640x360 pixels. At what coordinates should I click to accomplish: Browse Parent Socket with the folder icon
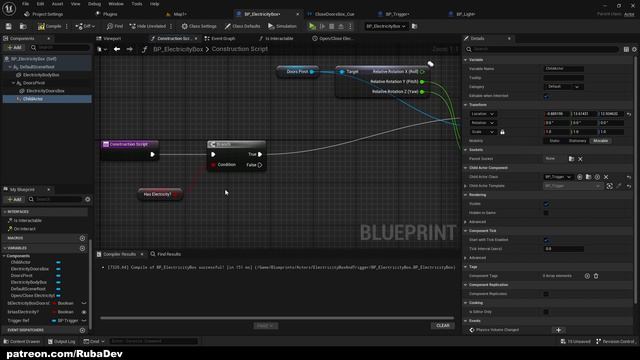(x=571, y=159)
